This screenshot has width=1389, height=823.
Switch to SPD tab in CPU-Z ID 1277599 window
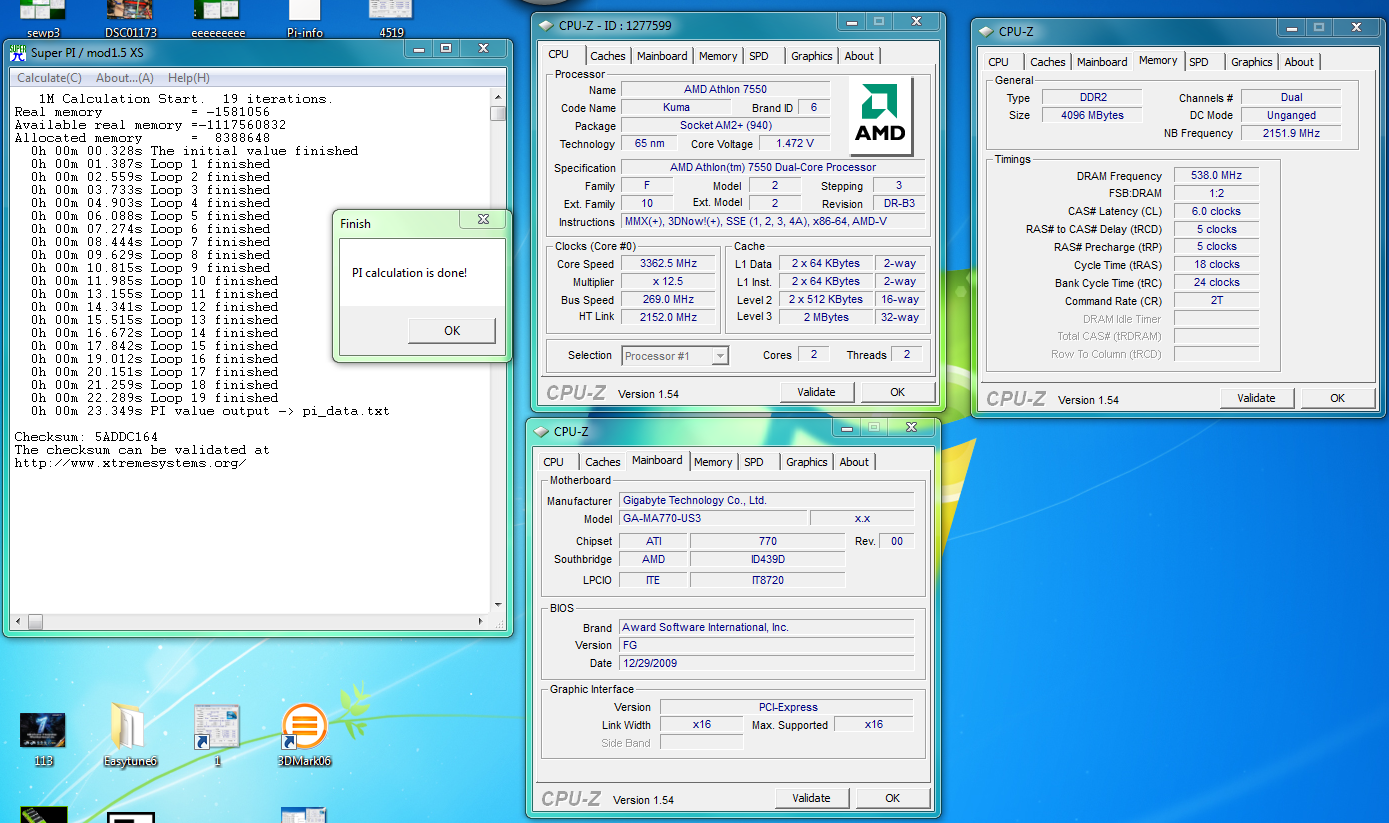tap(759, 56)
